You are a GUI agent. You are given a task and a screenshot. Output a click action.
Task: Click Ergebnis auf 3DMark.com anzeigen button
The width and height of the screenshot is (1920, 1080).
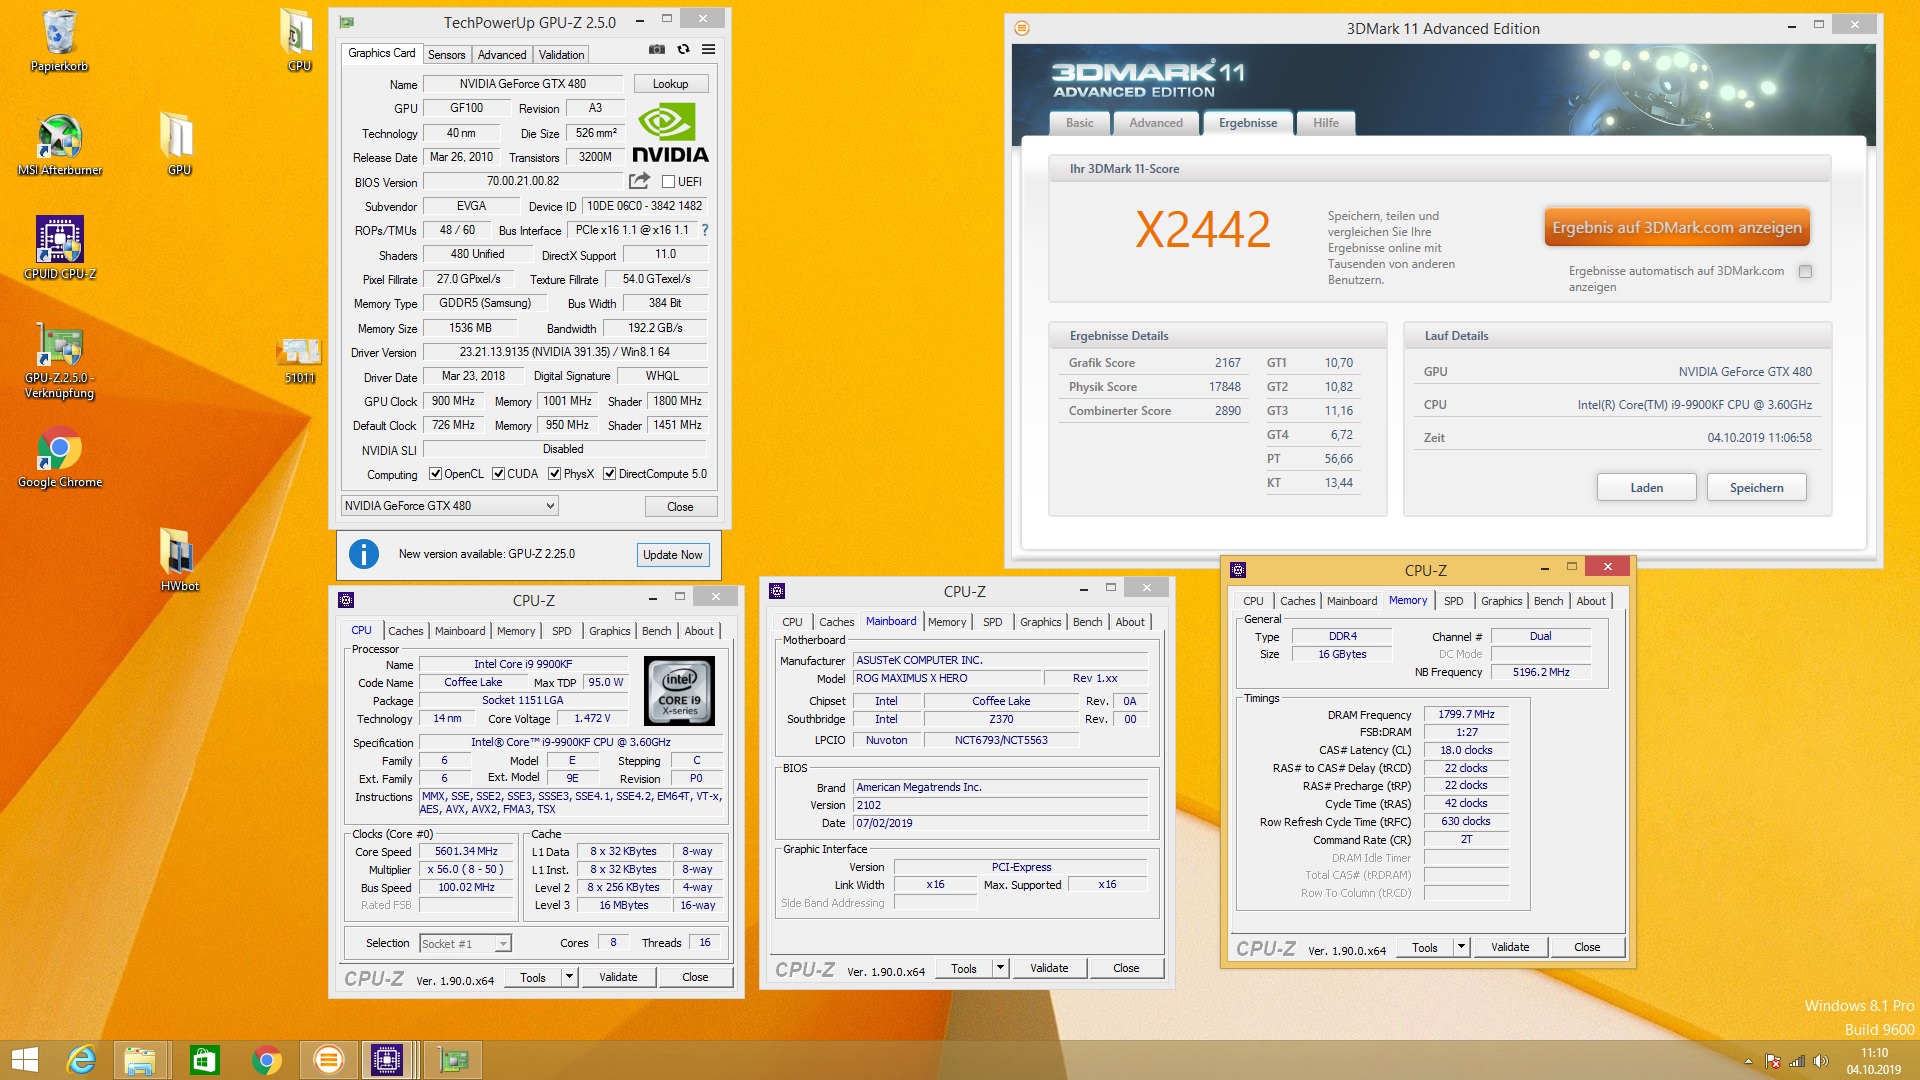[x=1677, y=228]
